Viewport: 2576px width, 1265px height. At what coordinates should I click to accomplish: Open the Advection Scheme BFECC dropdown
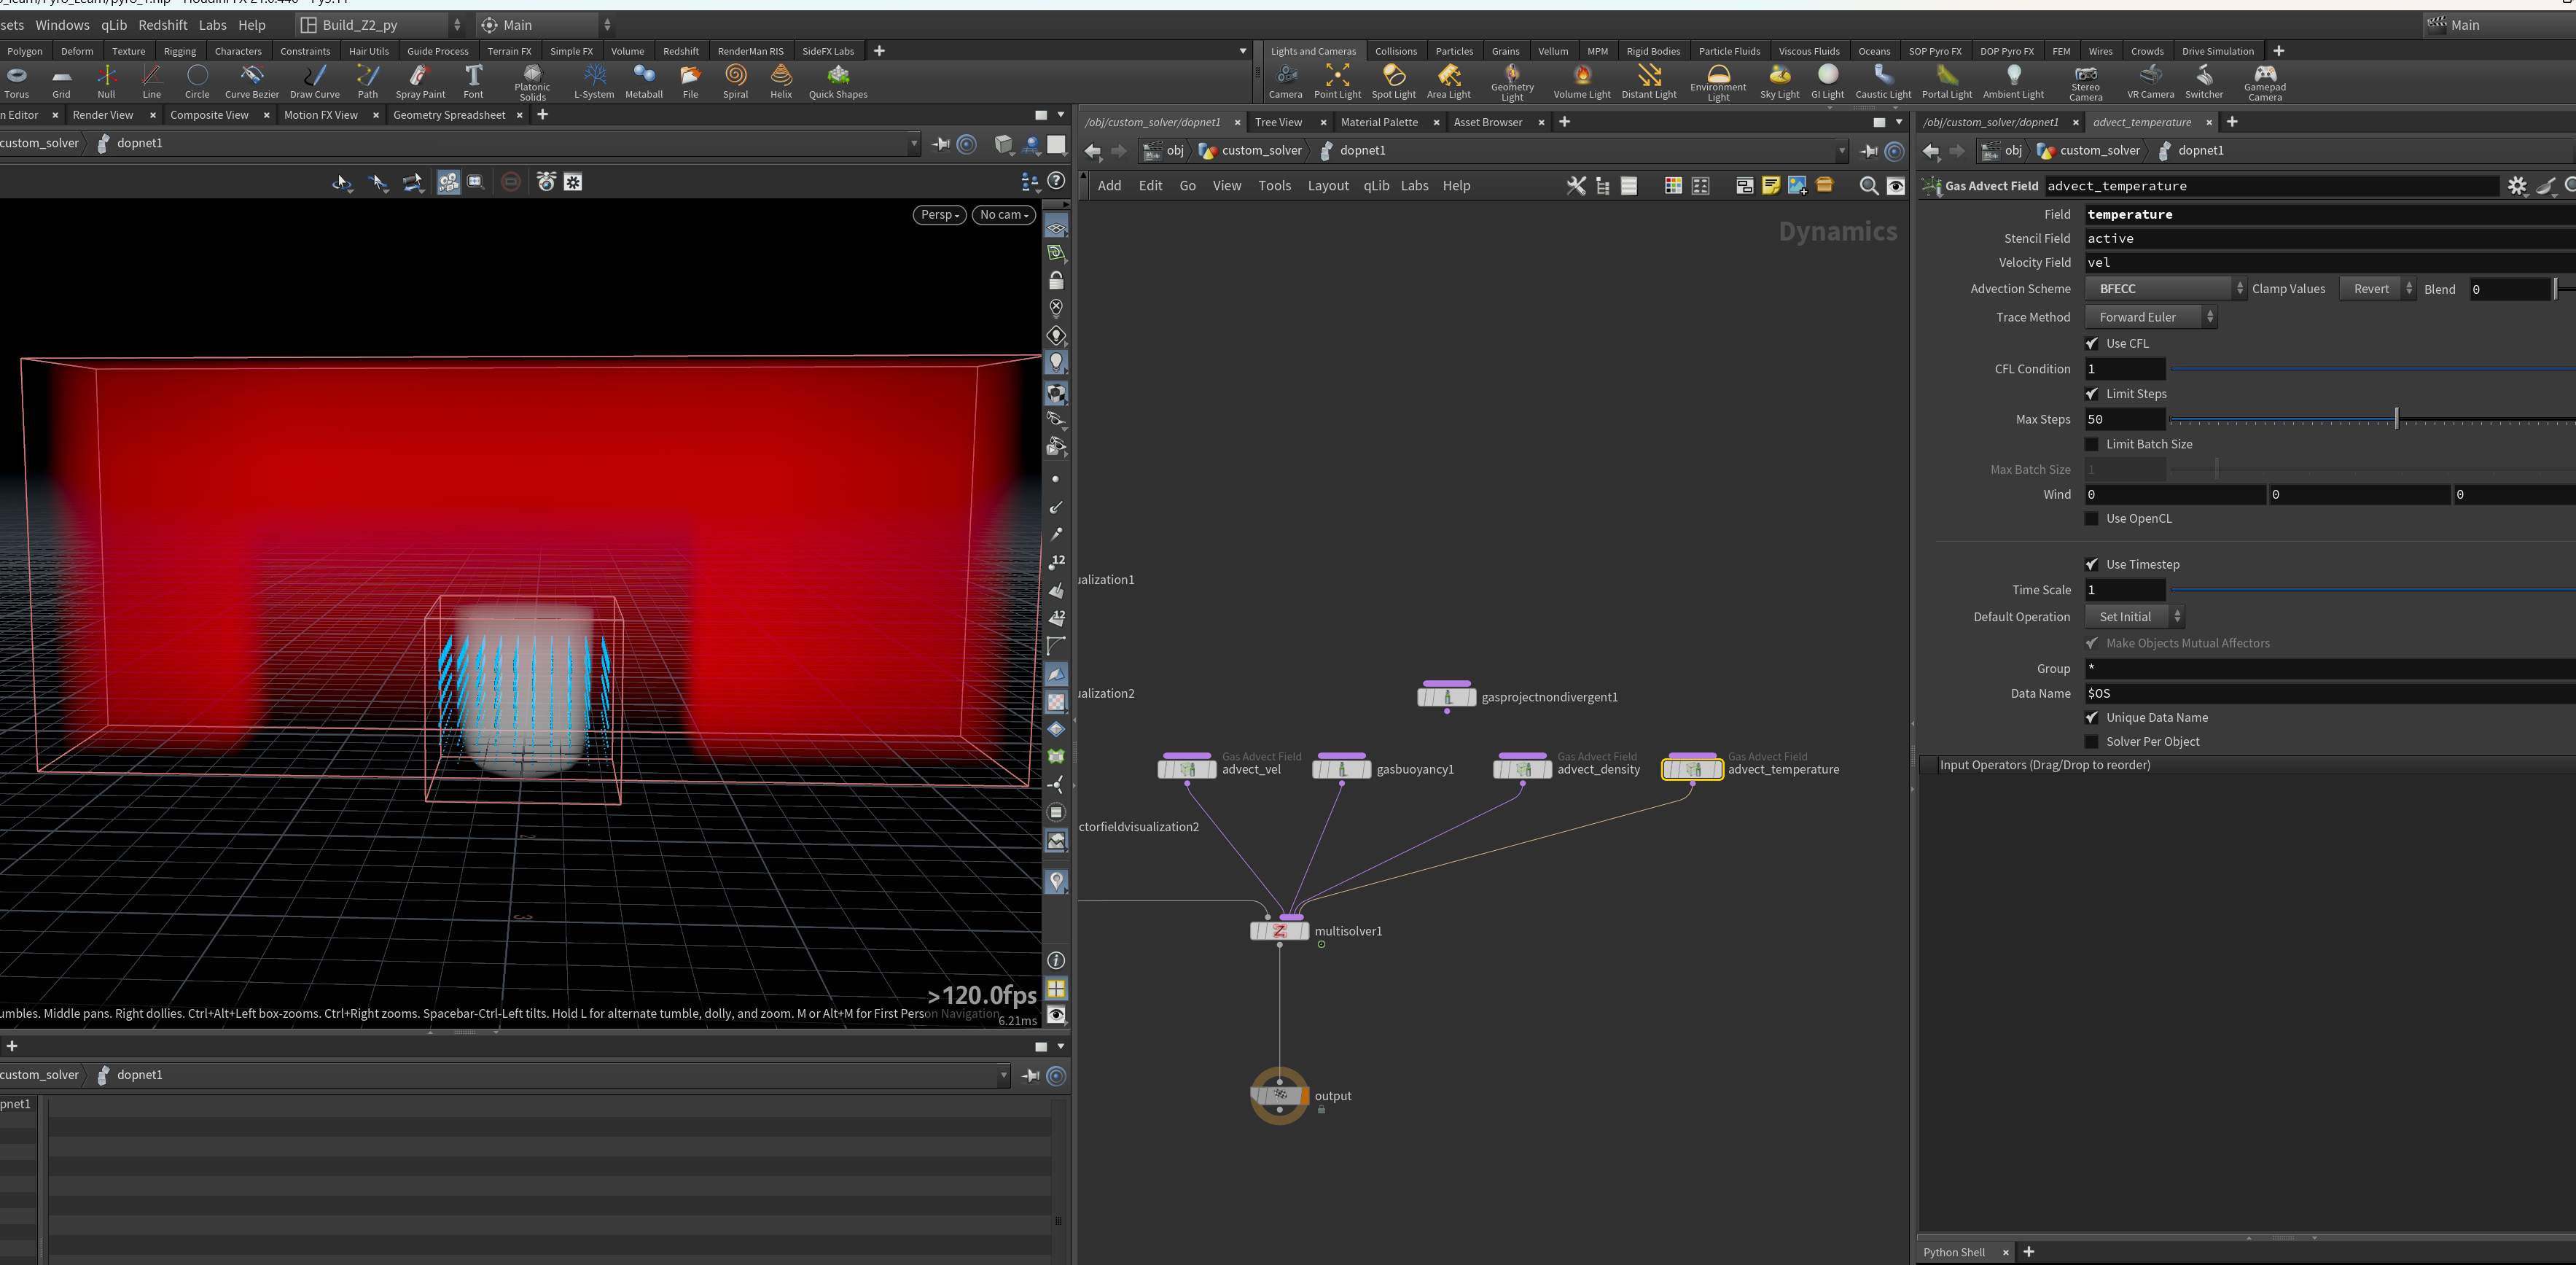coord(2165,289)
